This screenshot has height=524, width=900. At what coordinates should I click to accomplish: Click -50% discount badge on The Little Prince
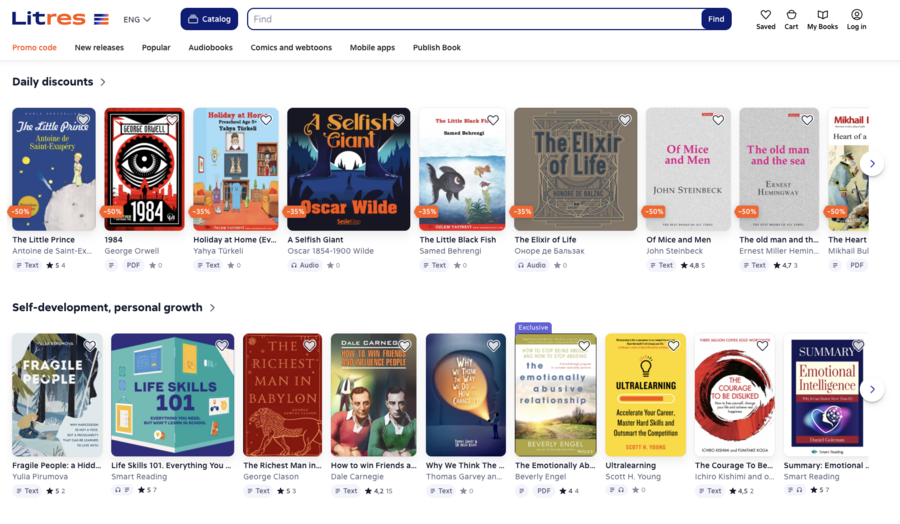coord(20,211)
